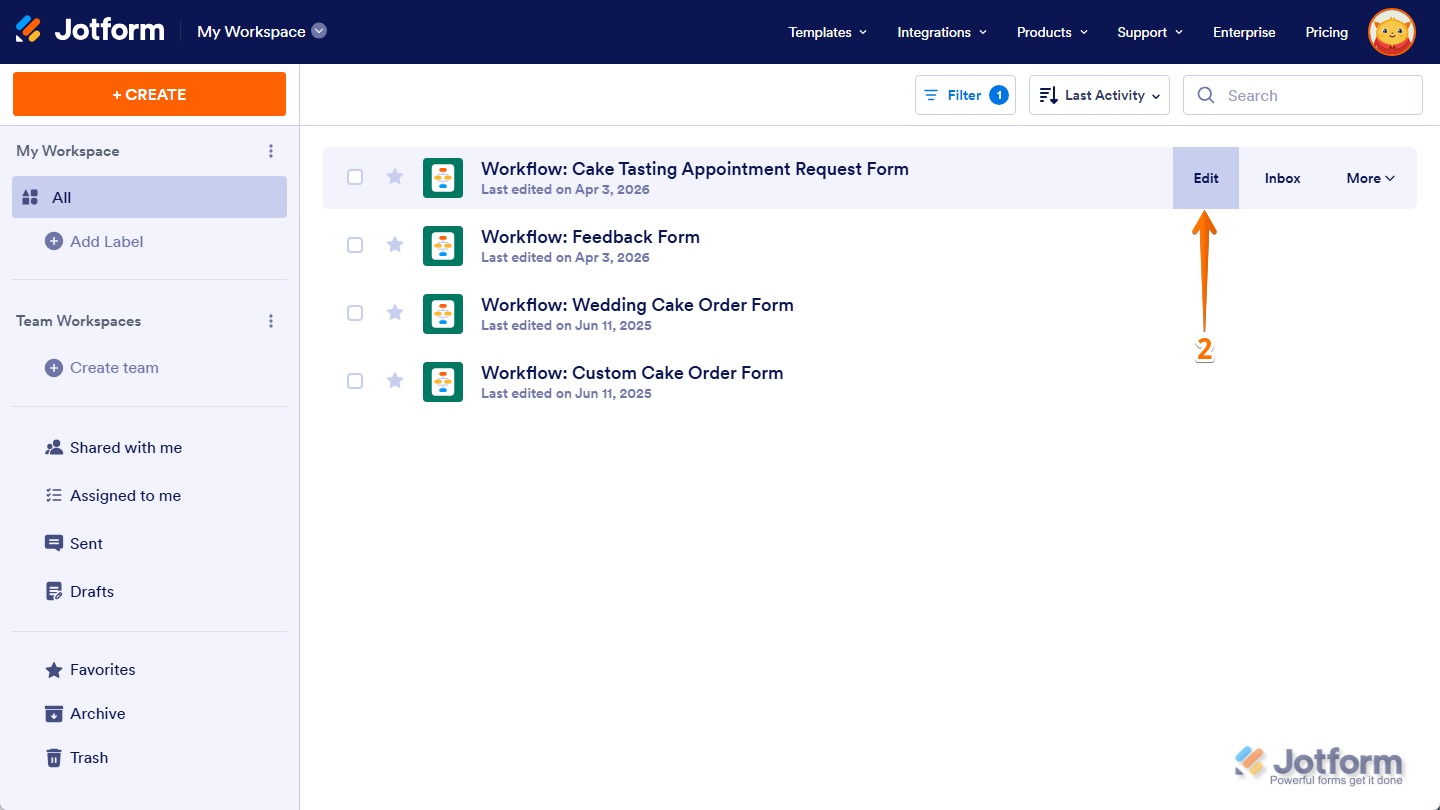Click the CREATE button
Viewport: 1440px width, 810px height.
point(149,93)
